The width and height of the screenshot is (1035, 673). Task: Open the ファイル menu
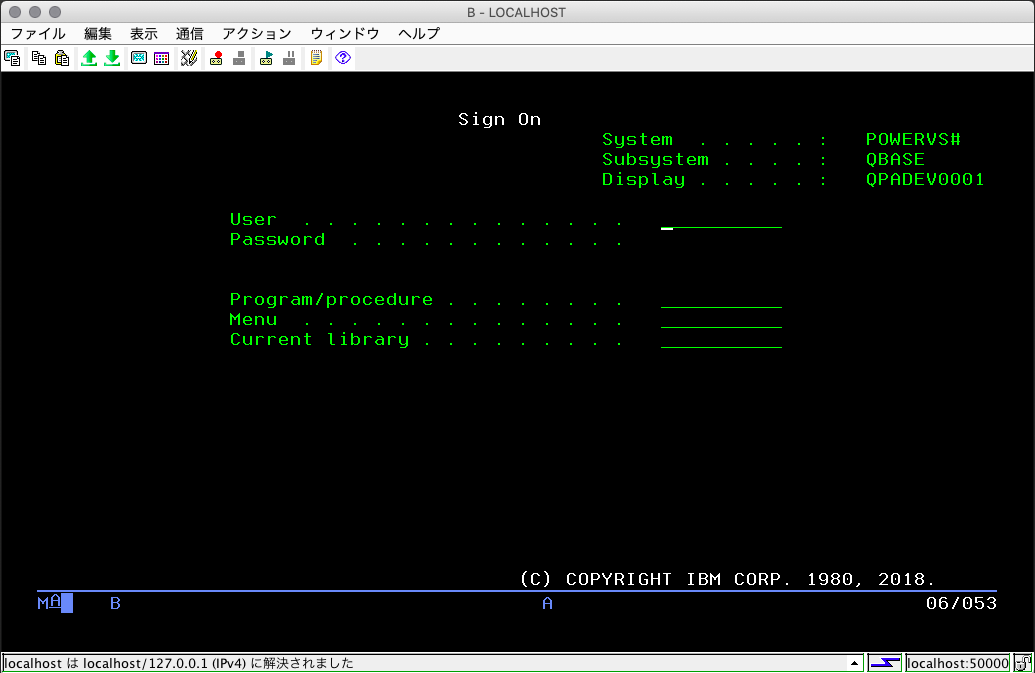pyautogui.click(x=38, y=34)
